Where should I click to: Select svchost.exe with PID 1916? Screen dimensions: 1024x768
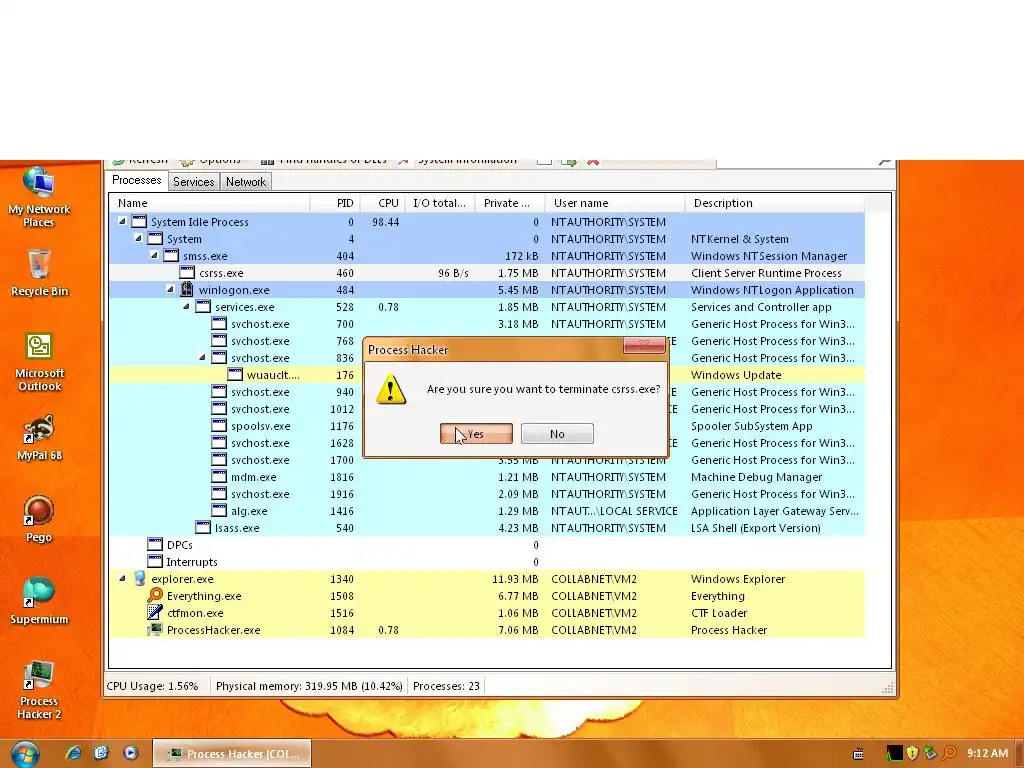point(487,494)
